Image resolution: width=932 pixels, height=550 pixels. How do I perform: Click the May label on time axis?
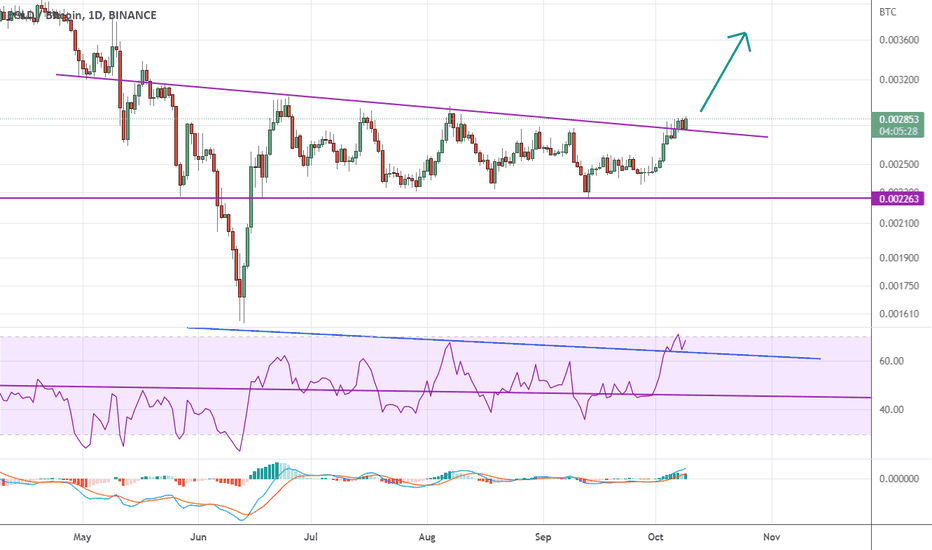[82, 537]
